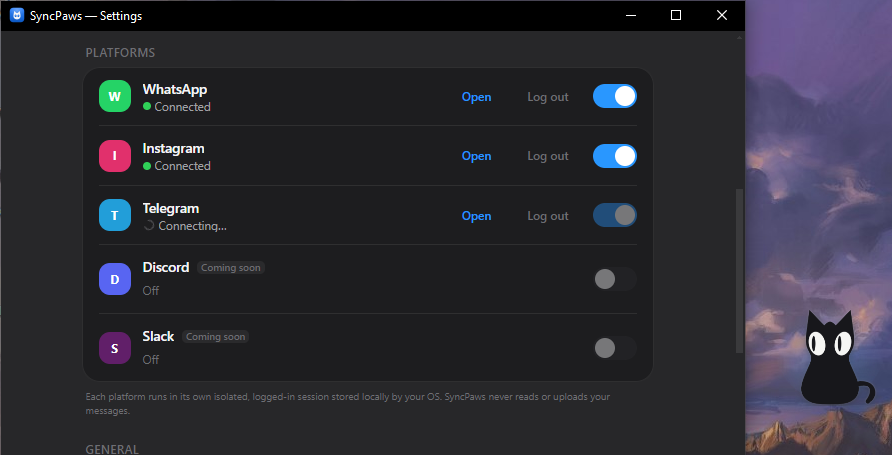892x455 pixels.
Task: Click the green WhatsApp W icon
Action: click(x=115, y=96)
